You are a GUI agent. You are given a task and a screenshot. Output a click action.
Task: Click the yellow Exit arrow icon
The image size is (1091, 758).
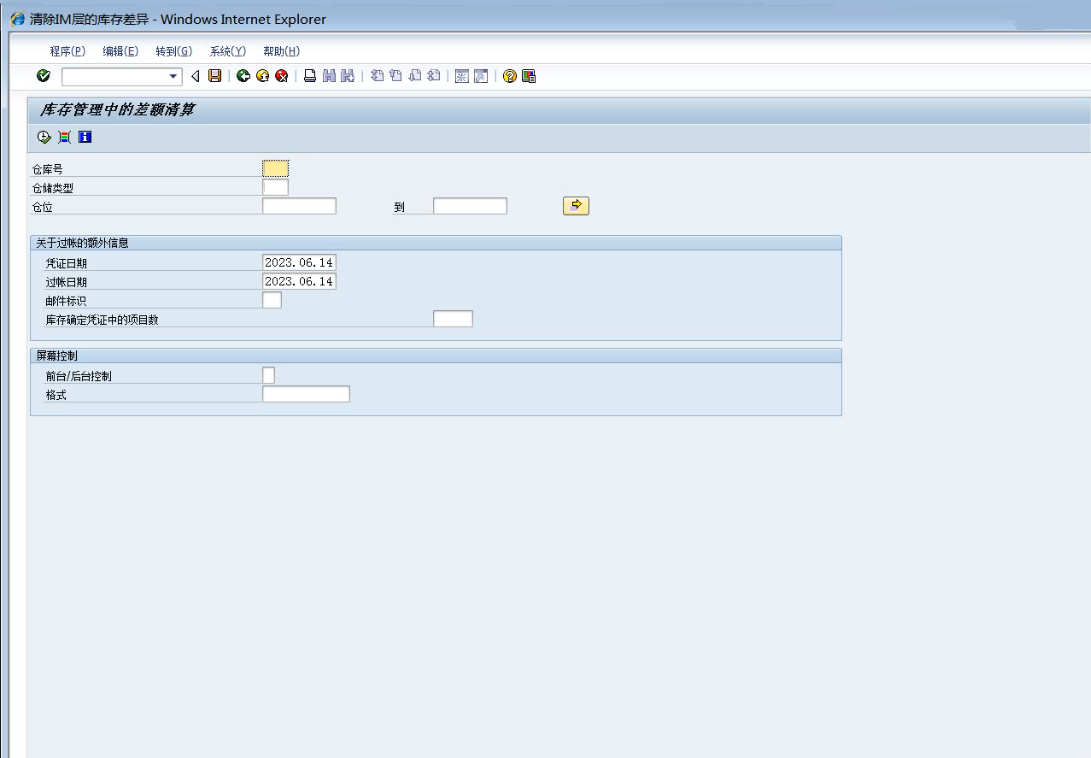(262, 76)
